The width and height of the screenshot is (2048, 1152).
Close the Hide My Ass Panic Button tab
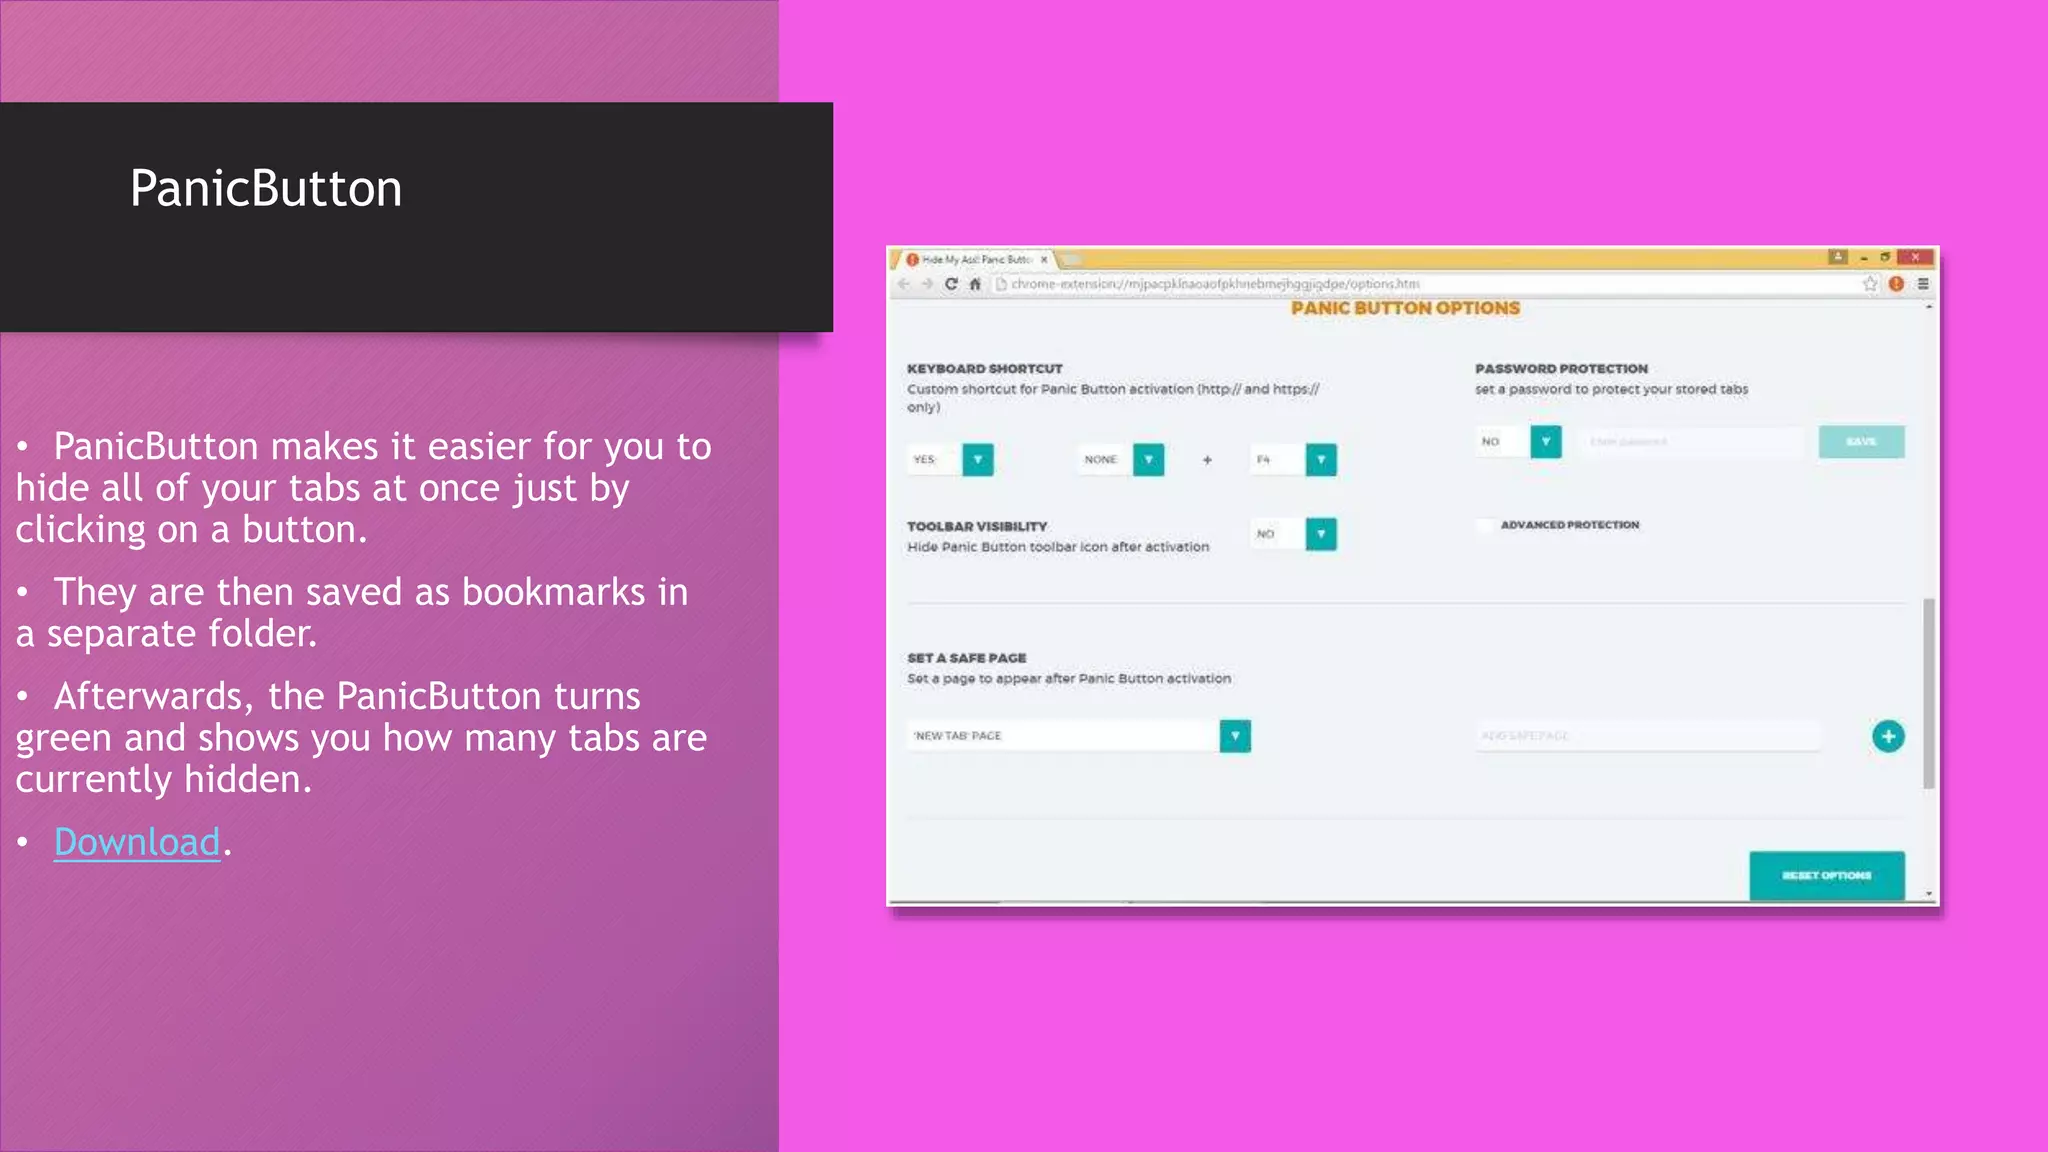click(x=1044, y=259)
